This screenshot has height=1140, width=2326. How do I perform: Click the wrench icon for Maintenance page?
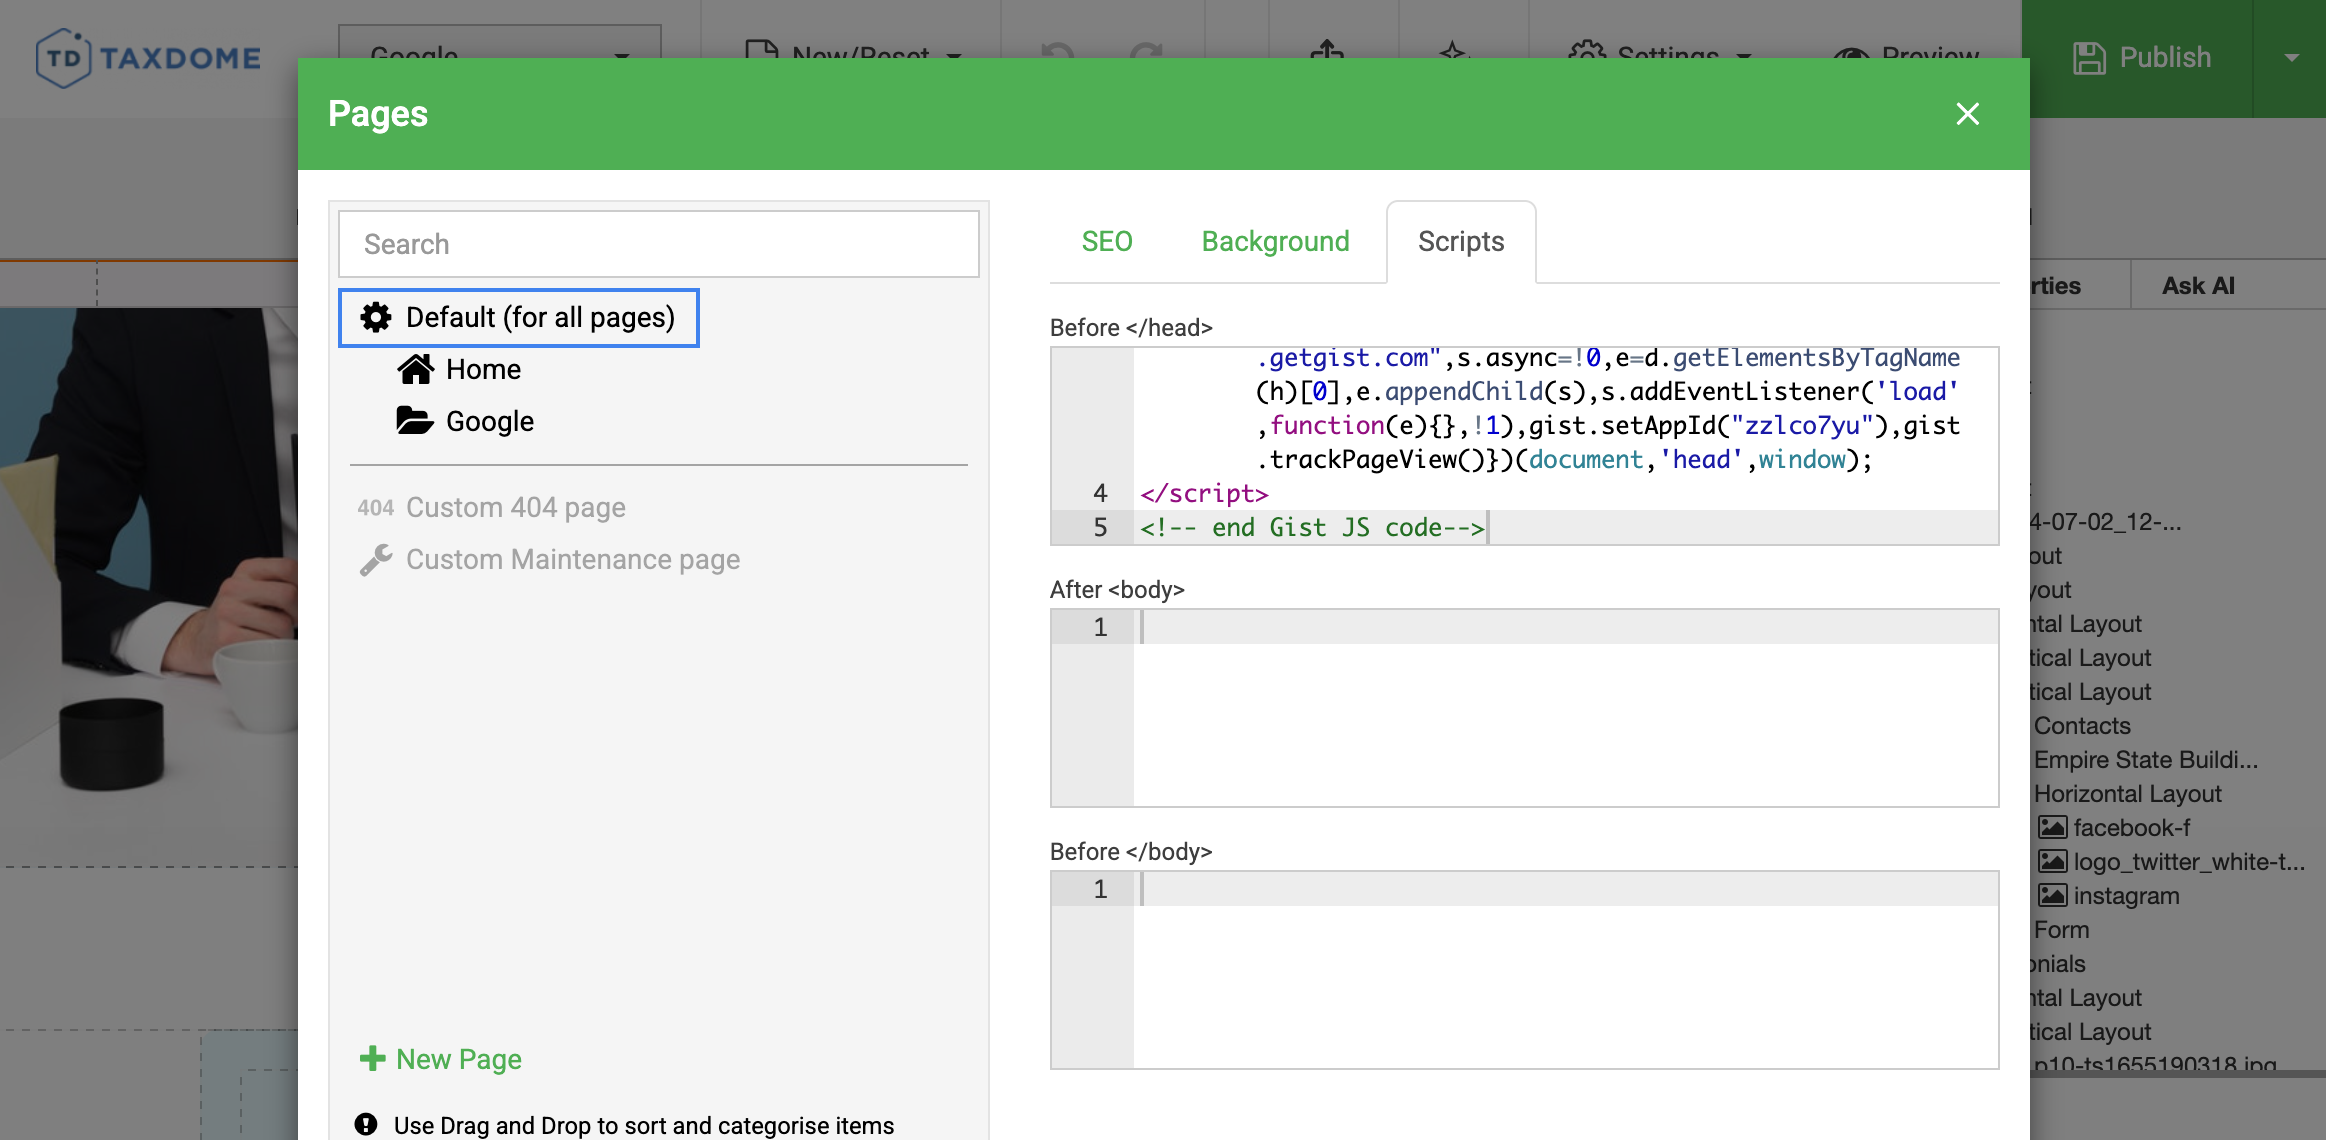coord(376,560)
